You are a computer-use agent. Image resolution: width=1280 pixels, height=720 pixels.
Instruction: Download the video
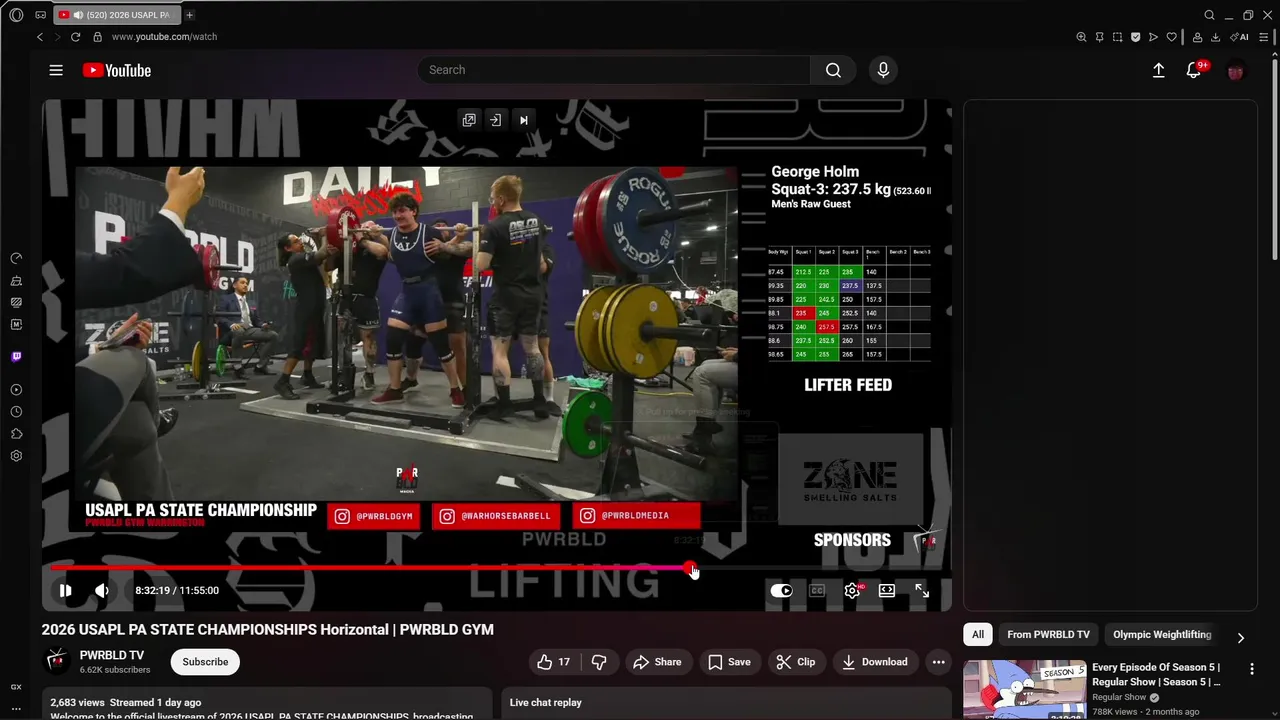click(x=875, y=662)
